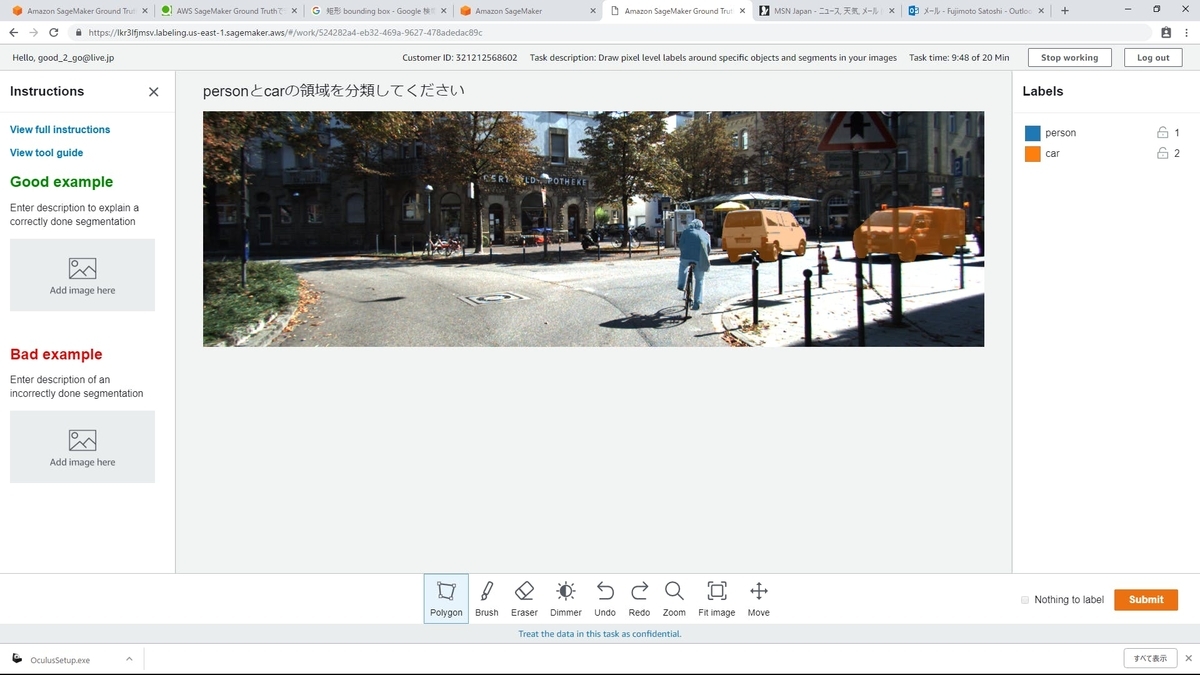Click the street scene image canvas
Screen dimensions: 1200x675
[593, 229]
